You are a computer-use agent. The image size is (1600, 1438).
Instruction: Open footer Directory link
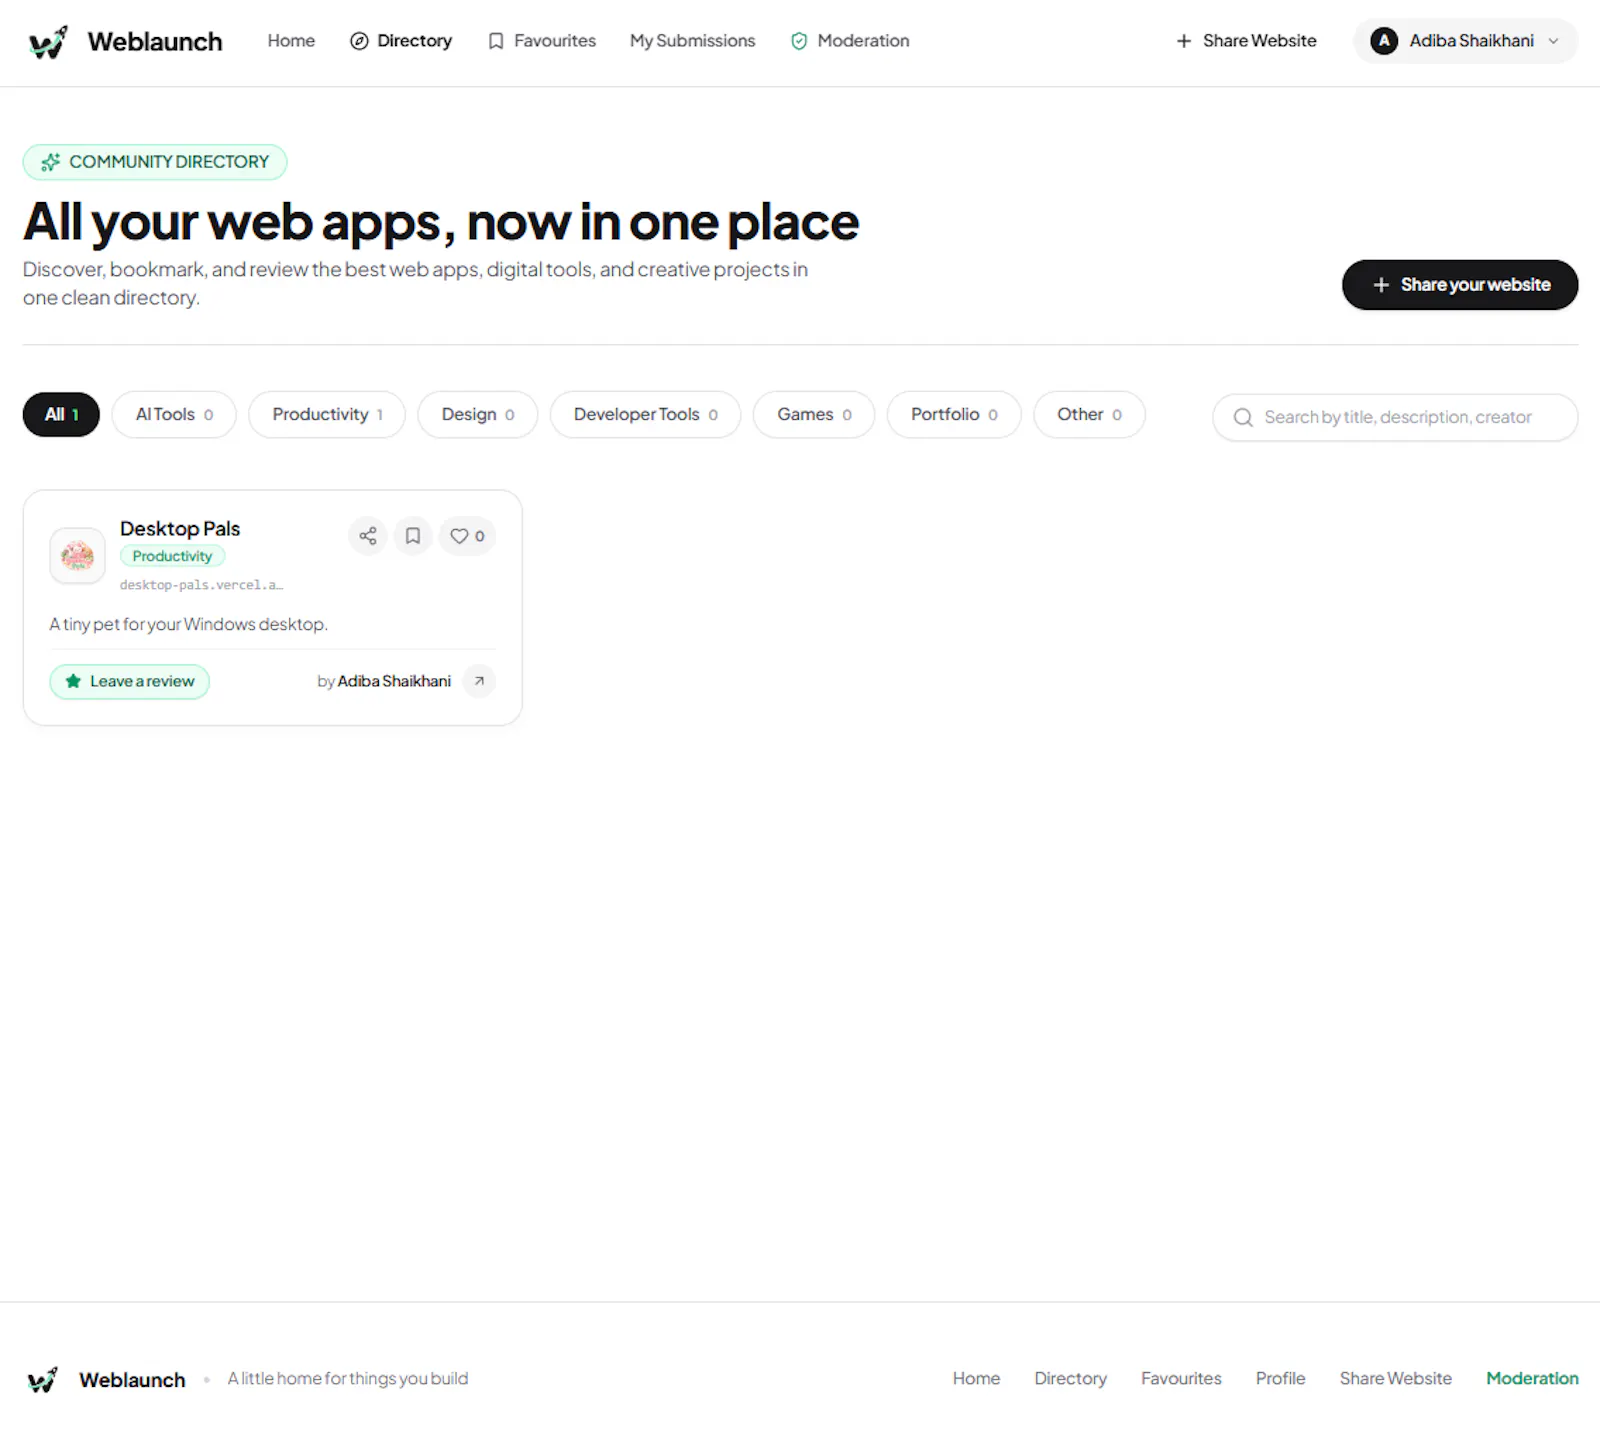(x=1070, y=1378)
